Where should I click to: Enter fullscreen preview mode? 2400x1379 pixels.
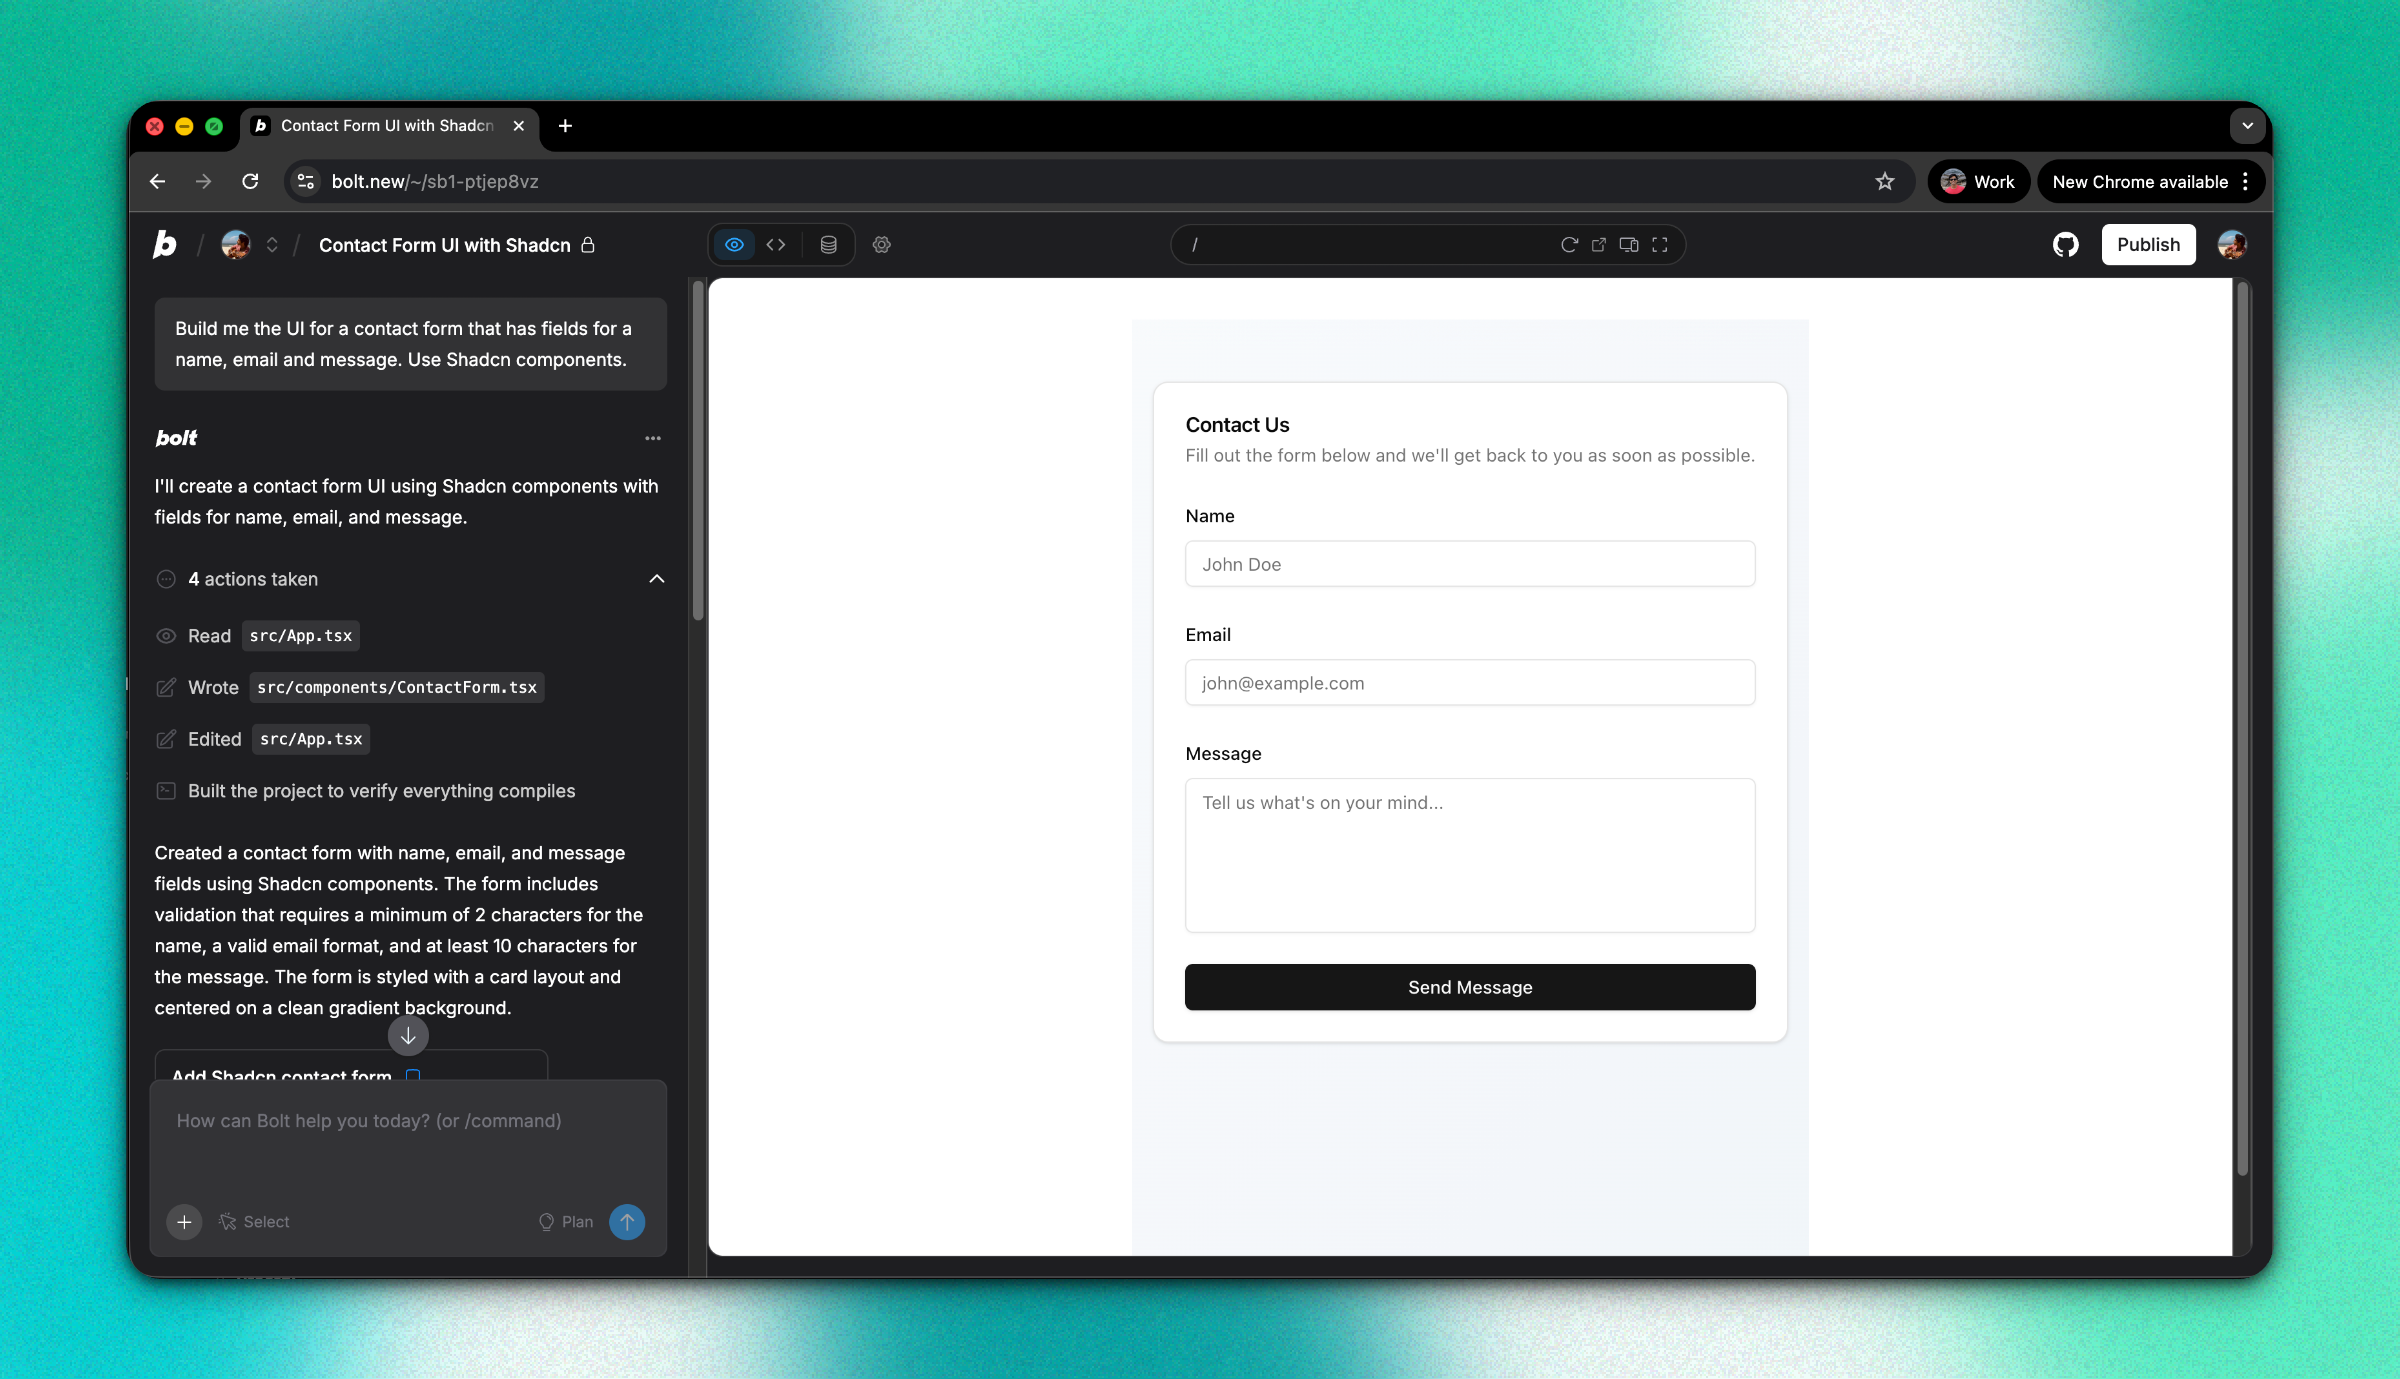[1659, 244]
